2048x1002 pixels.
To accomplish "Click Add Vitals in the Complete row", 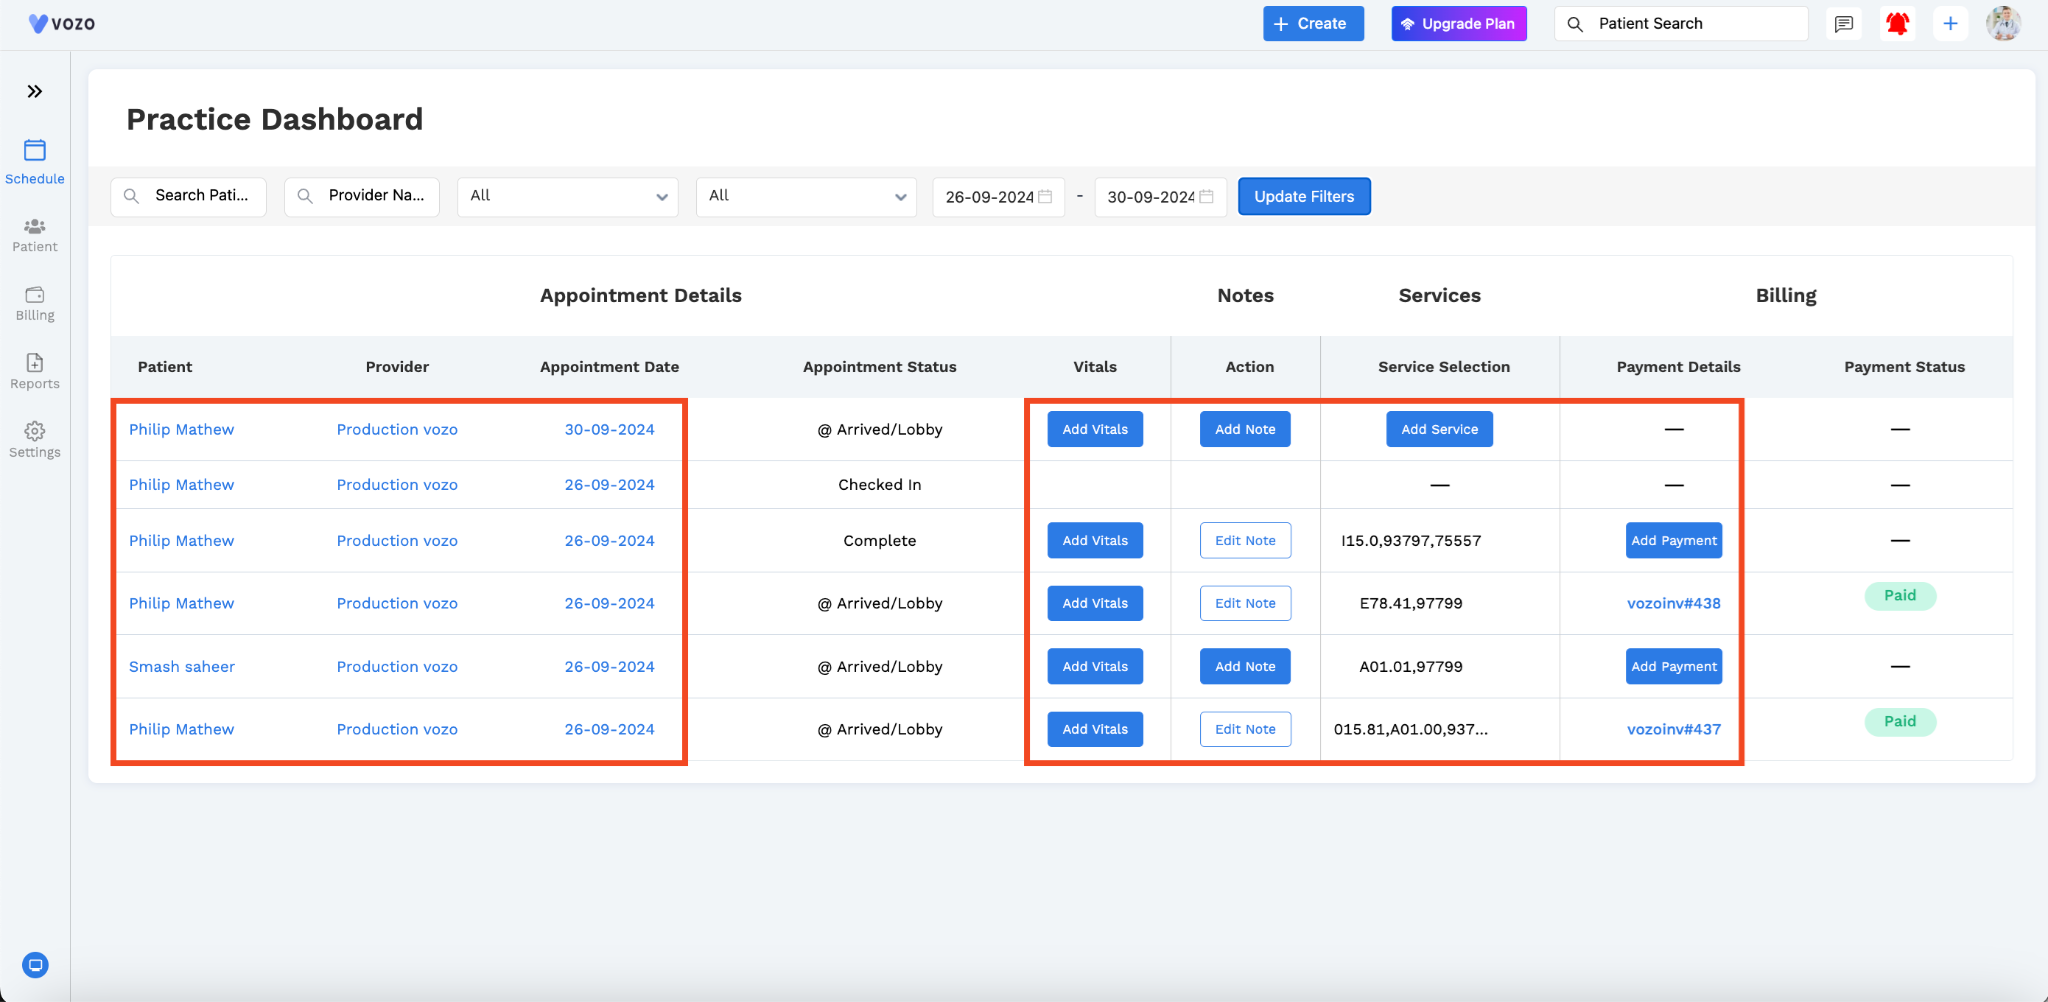I will (x=1095, y=540).
